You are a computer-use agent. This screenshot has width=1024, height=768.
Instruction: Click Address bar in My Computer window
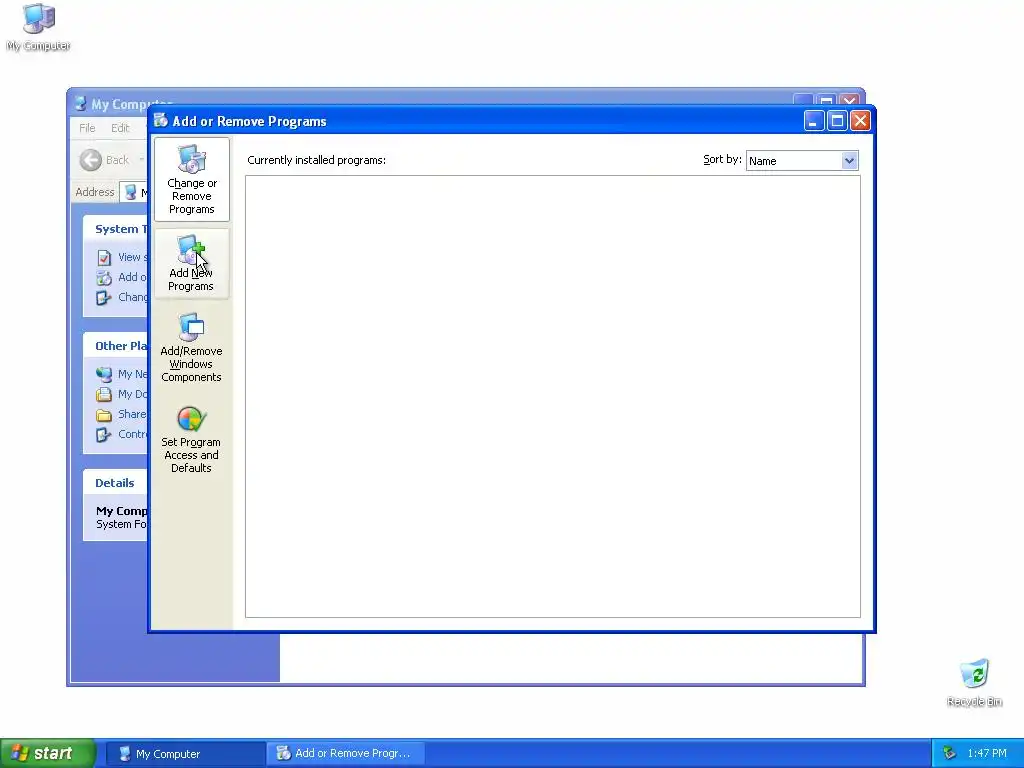coord(133,192)
